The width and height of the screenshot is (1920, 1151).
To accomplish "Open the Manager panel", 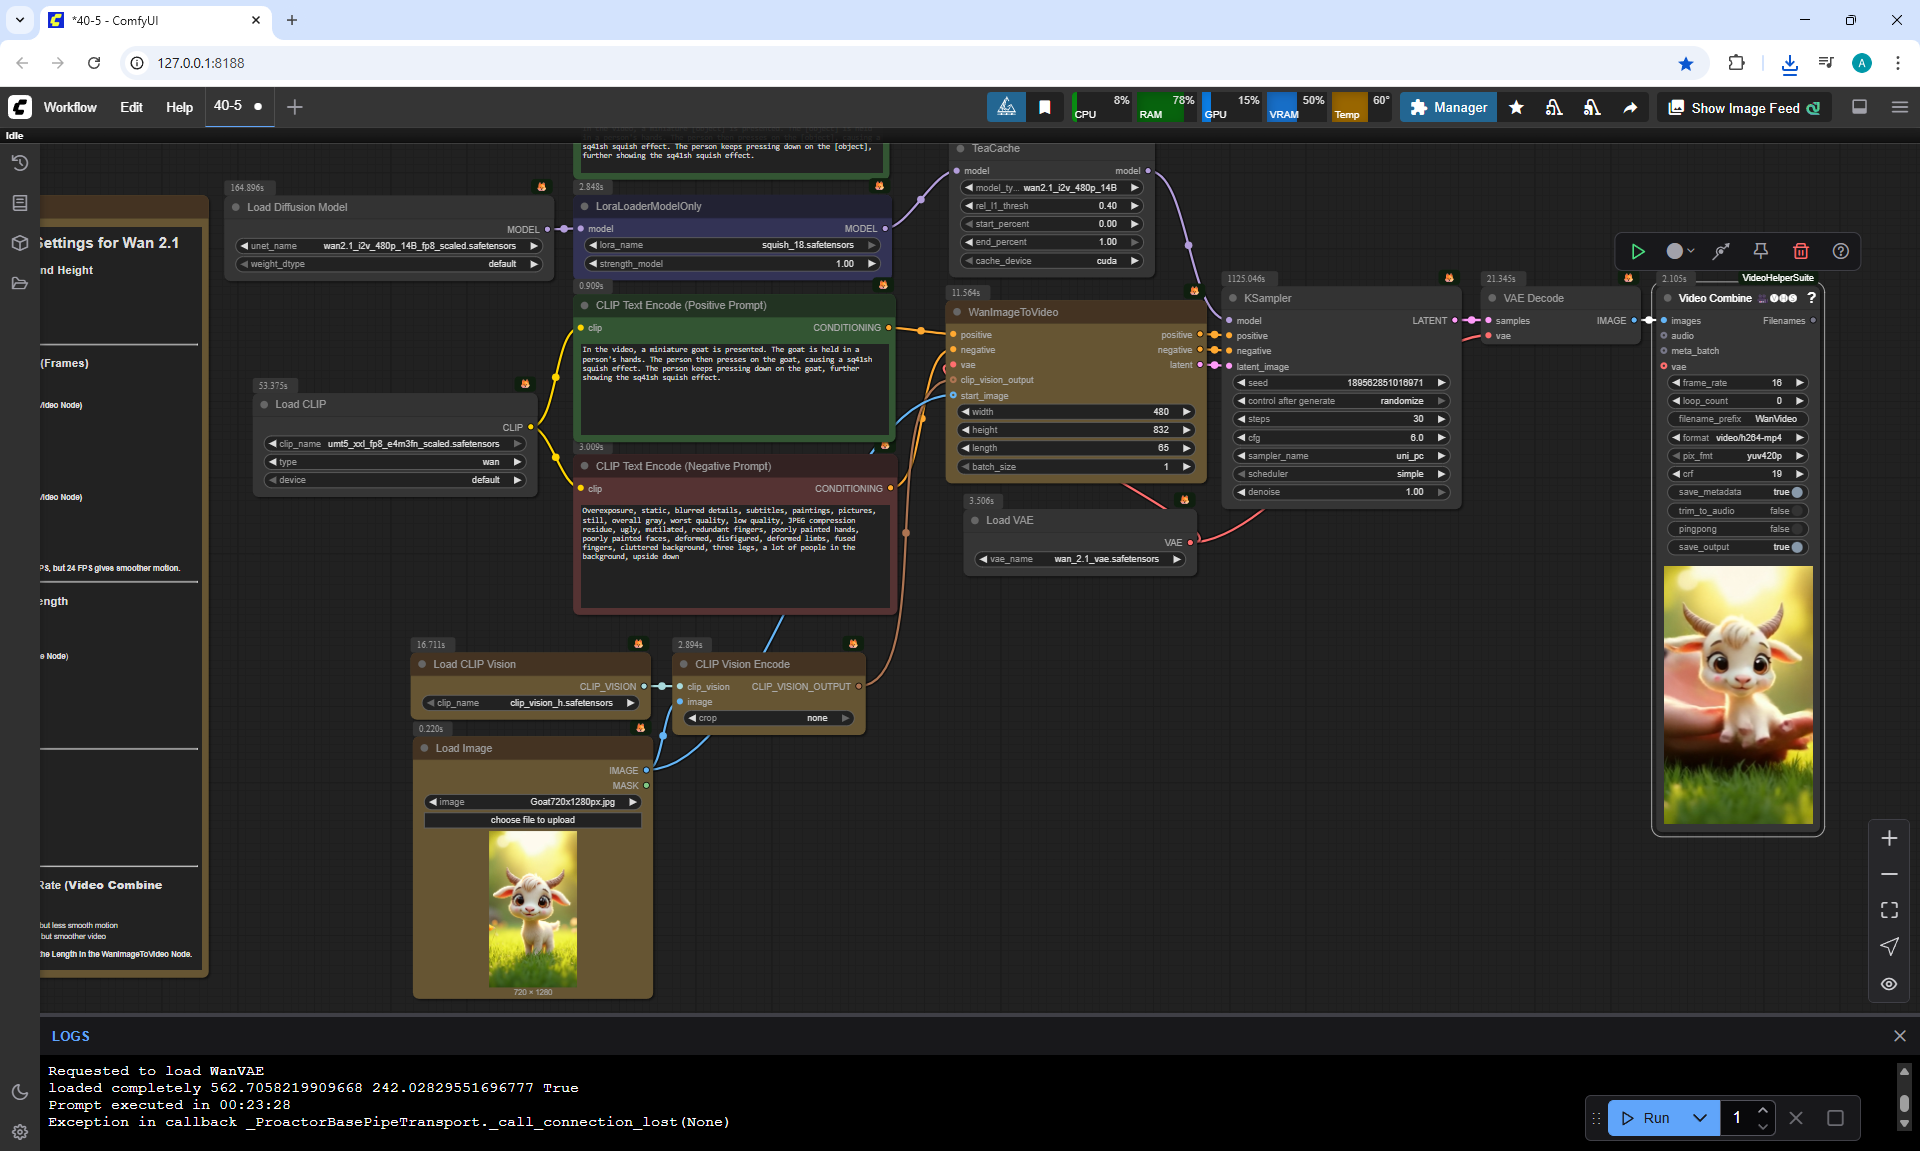I will 1448,108.
